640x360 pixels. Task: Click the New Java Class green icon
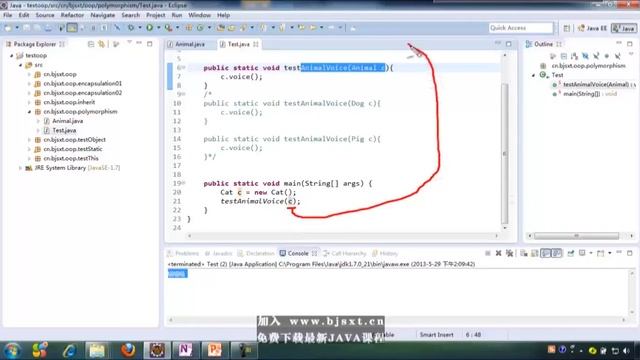(x=200, y=28)
